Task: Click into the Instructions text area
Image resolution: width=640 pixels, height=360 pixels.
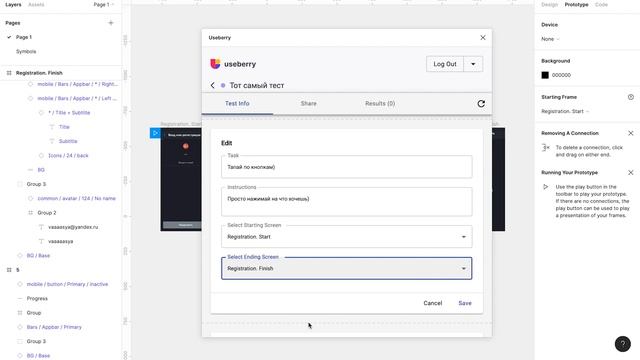Action: (347, 202)
